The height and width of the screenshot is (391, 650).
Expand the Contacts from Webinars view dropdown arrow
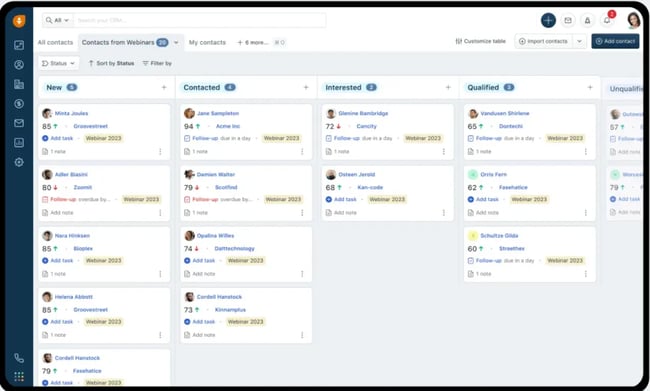coord(176,42)
